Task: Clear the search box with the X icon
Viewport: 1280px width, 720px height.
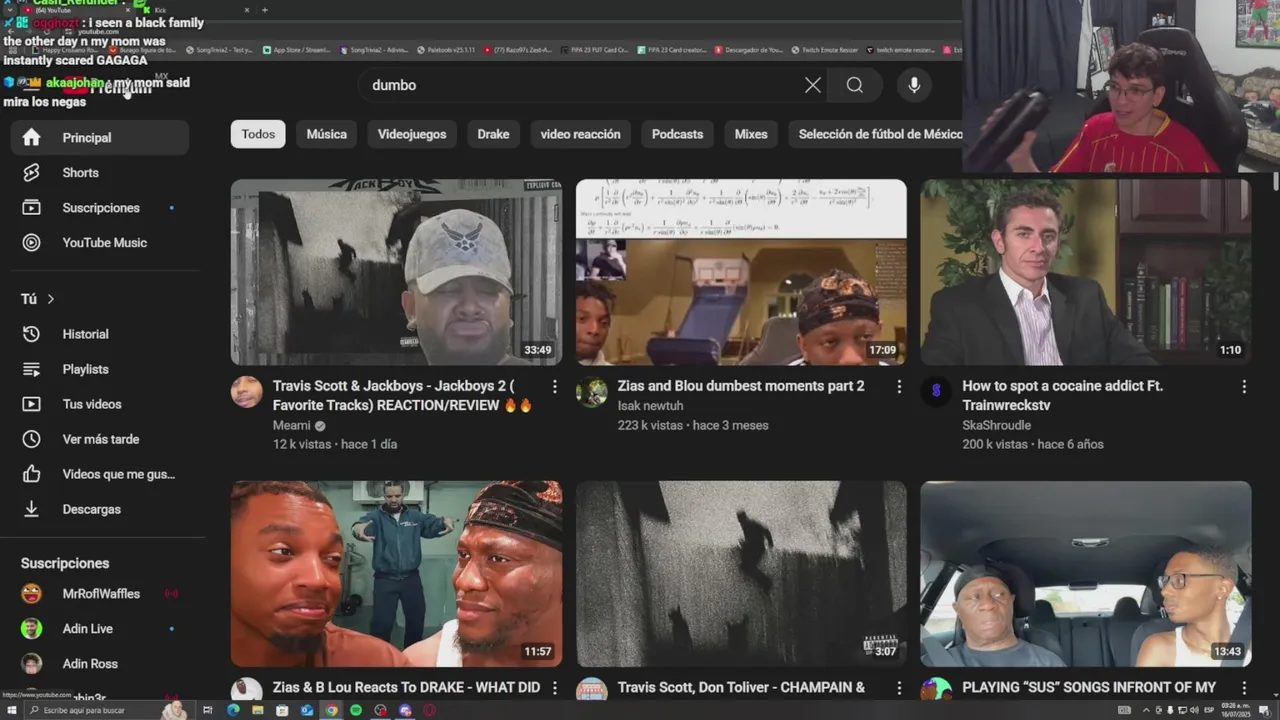Action: (813, 85)
